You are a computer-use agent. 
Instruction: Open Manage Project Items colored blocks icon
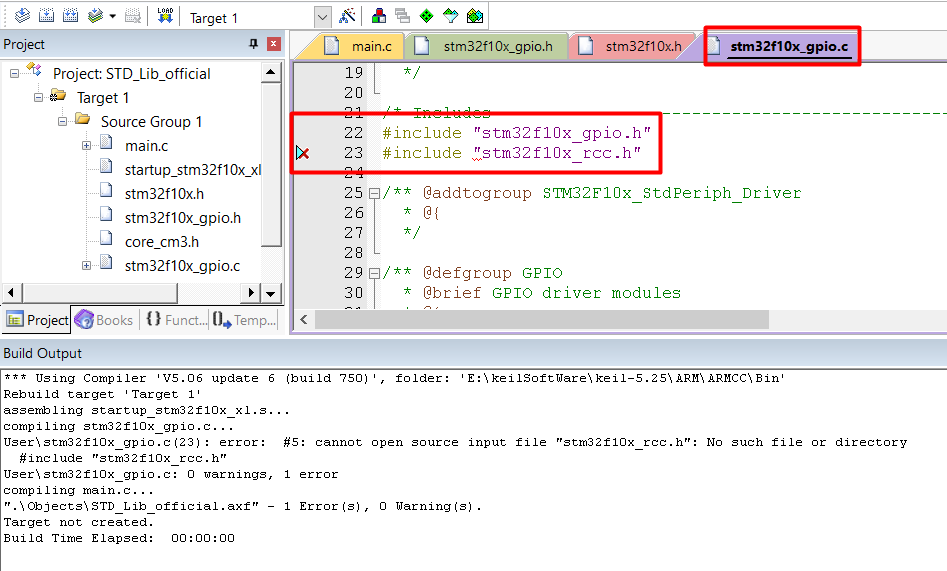pos(379,16)
